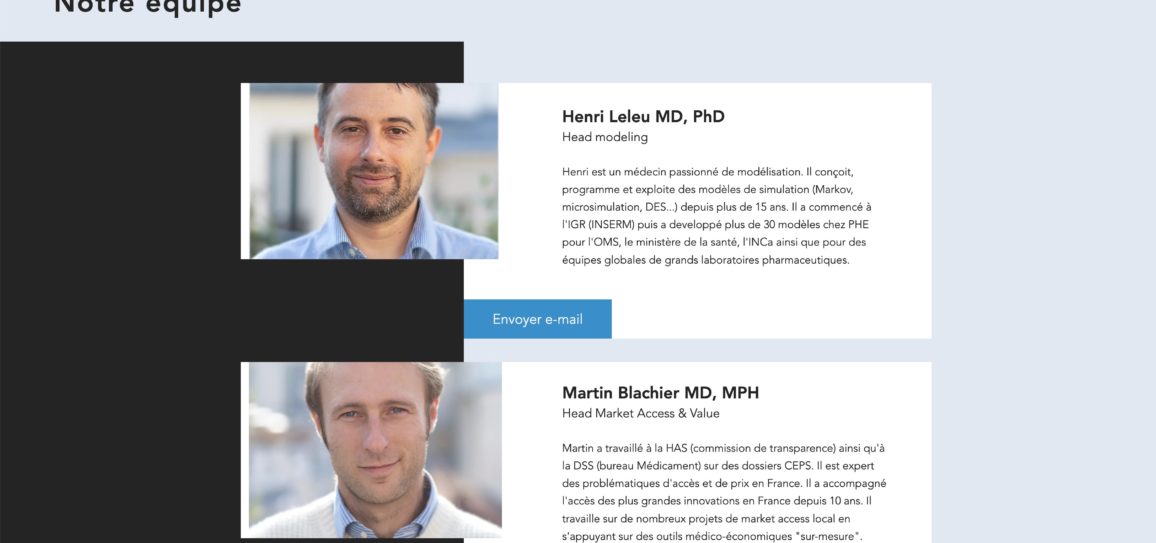Click the white card of Martin Blachier
1156x543 pixels.
pos(697,452)
